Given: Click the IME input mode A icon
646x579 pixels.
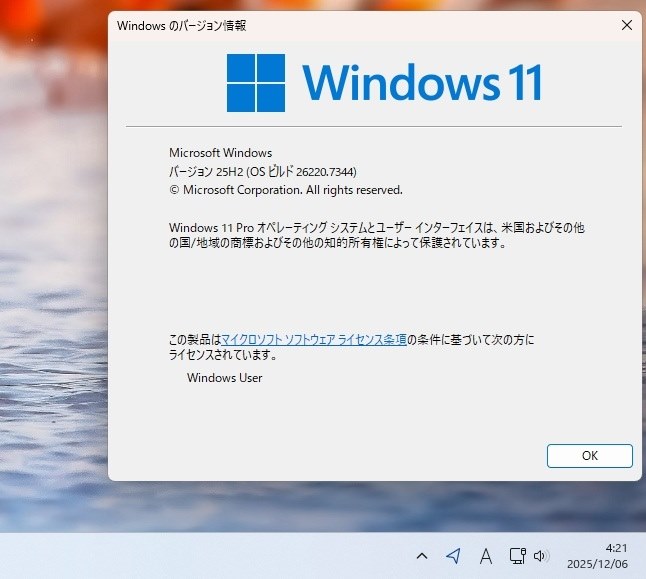Looking at the screenshot, I should click(486, 556).
